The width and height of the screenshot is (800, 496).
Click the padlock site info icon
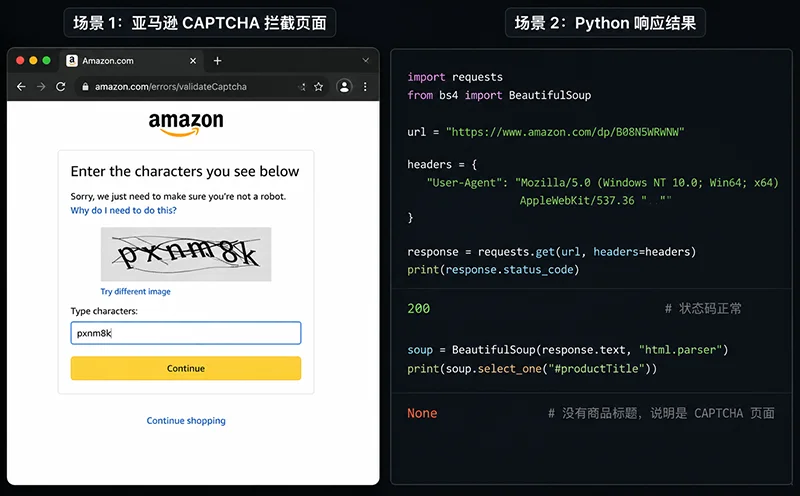coord(85,87)
